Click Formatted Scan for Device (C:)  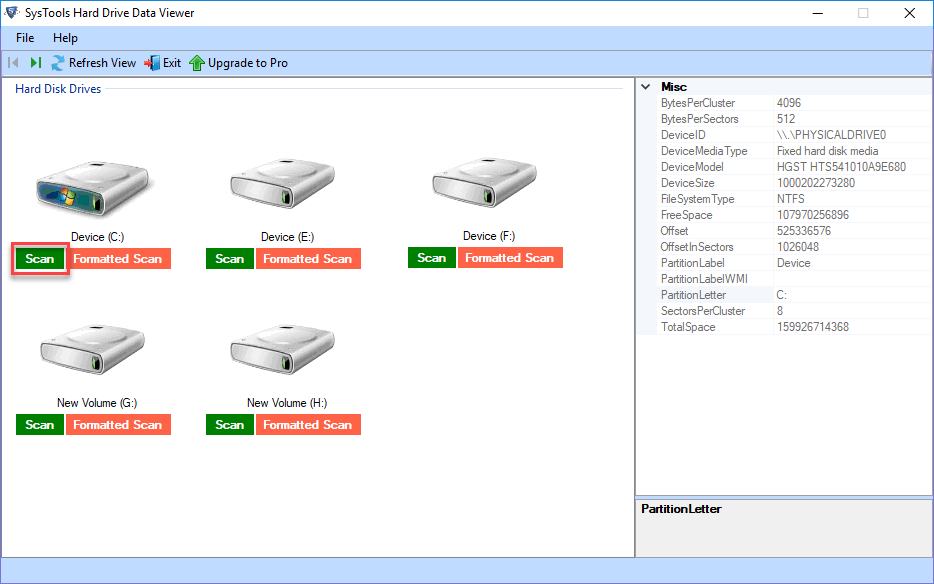[x=118, y=259]
